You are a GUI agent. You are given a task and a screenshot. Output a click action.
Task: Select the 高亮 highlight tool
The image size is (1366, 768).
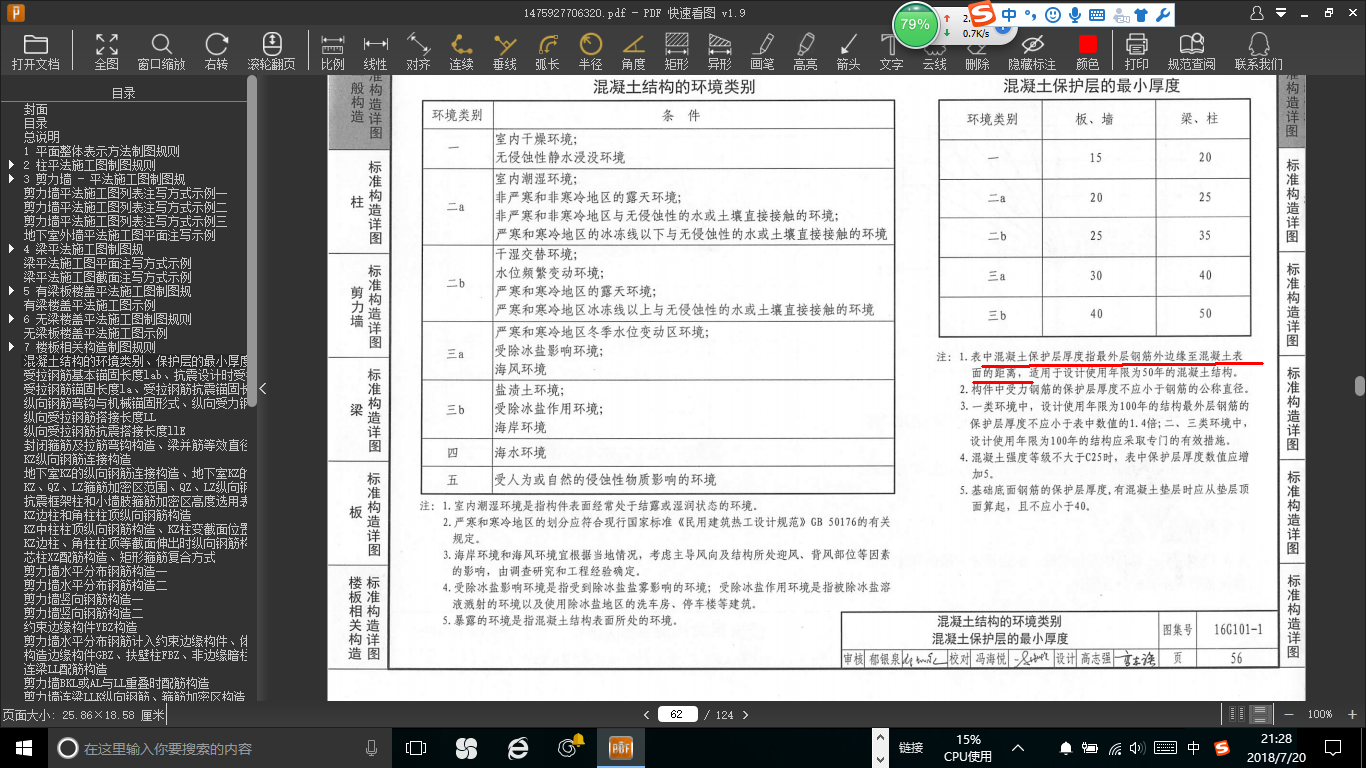point(805,51)
